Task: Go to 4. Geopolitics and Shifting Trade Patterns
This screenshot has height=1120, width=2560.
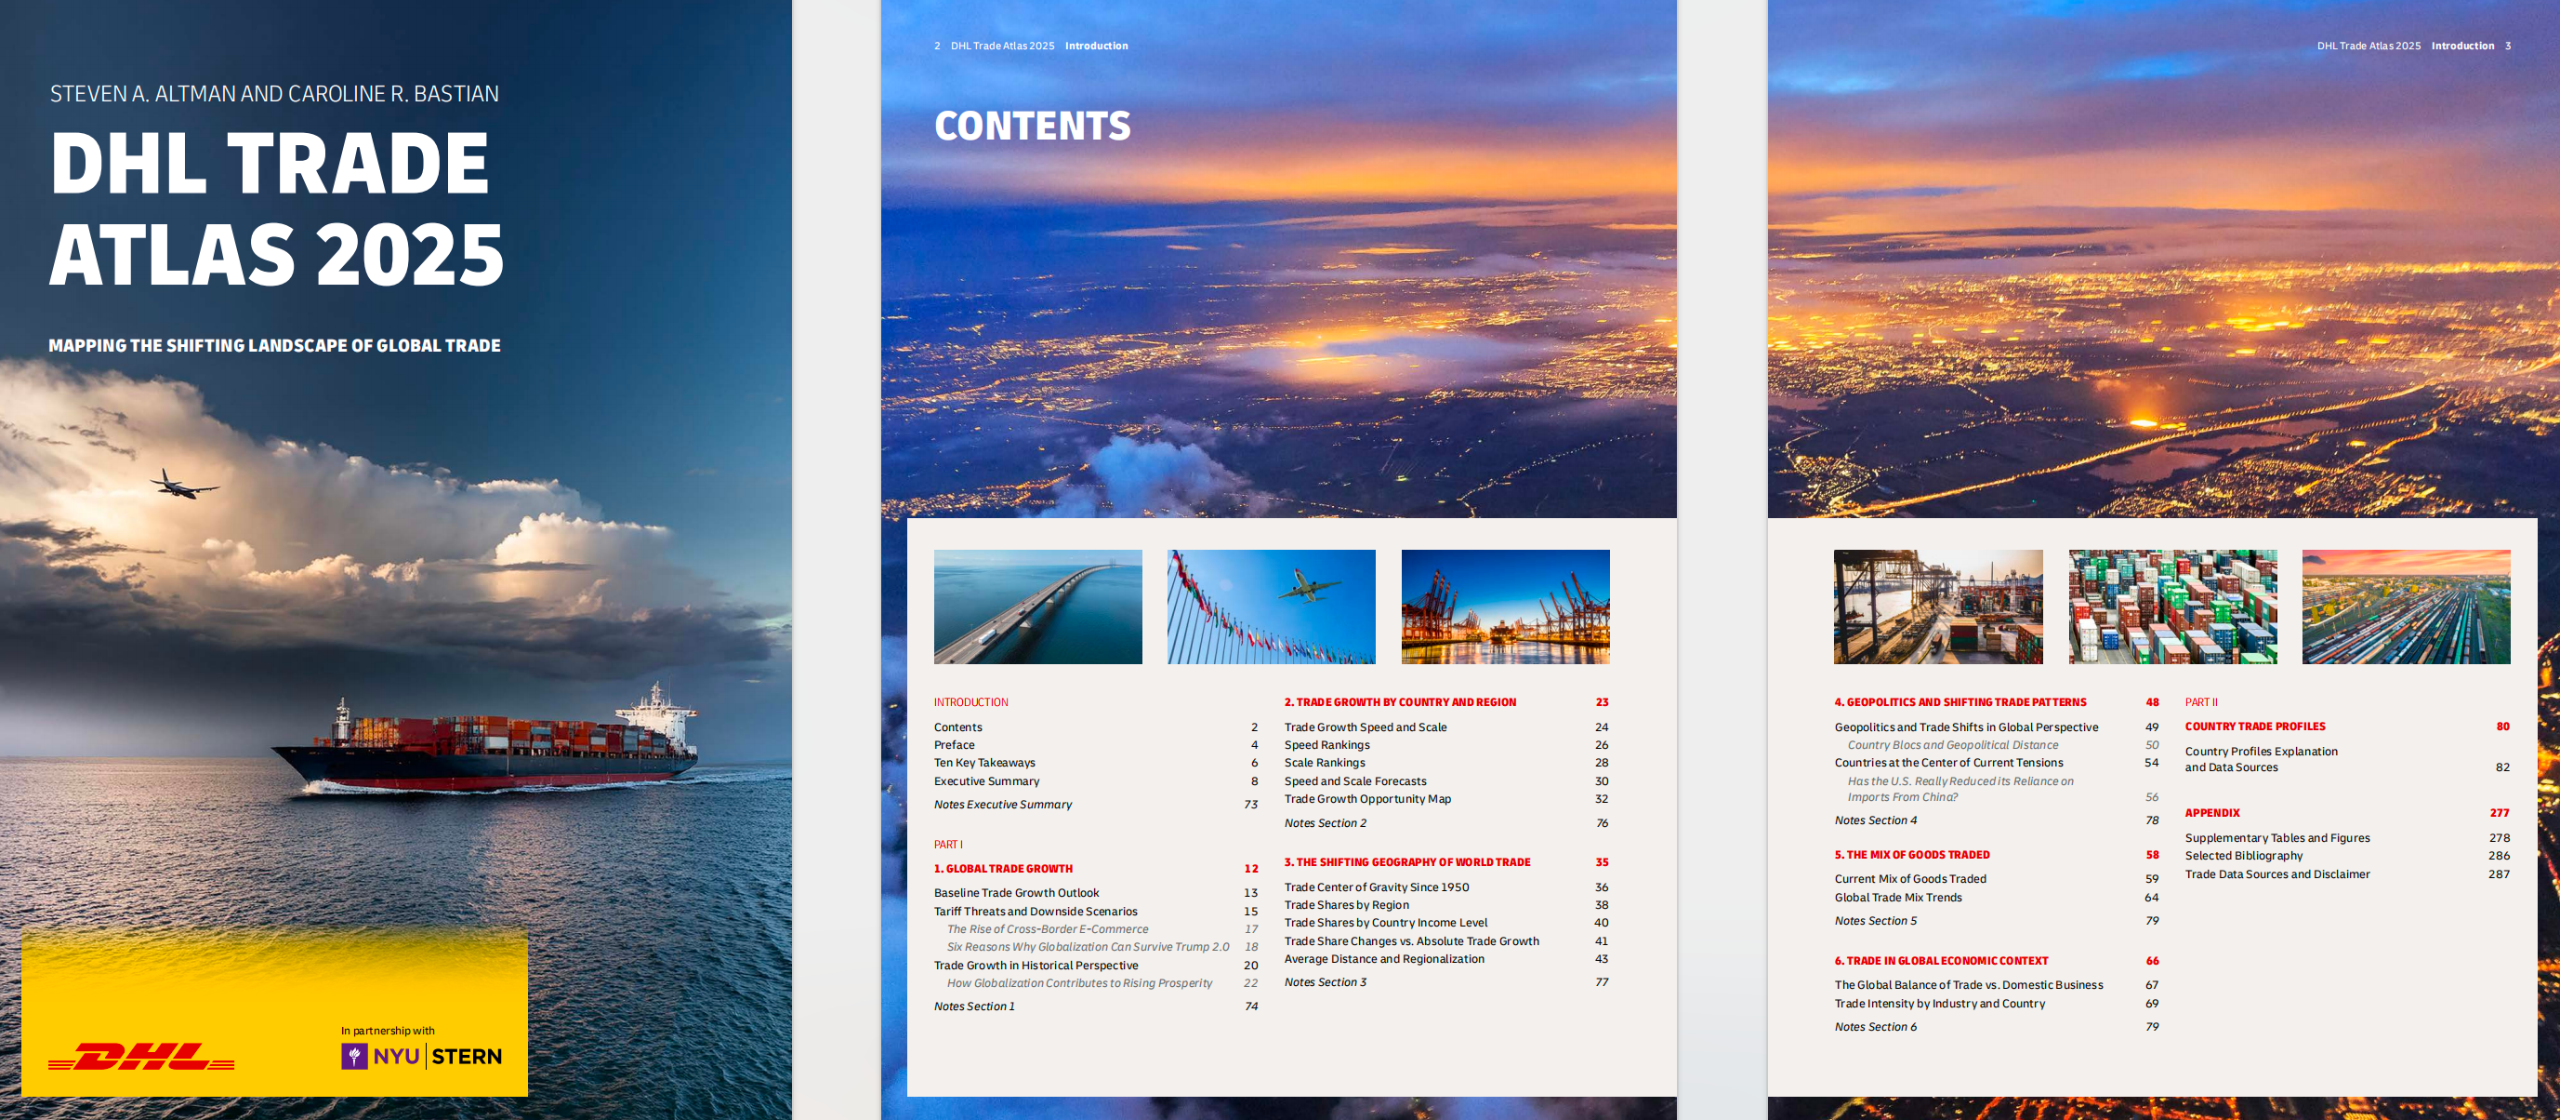Action: pyautogui.click(x=1997, y=702)
